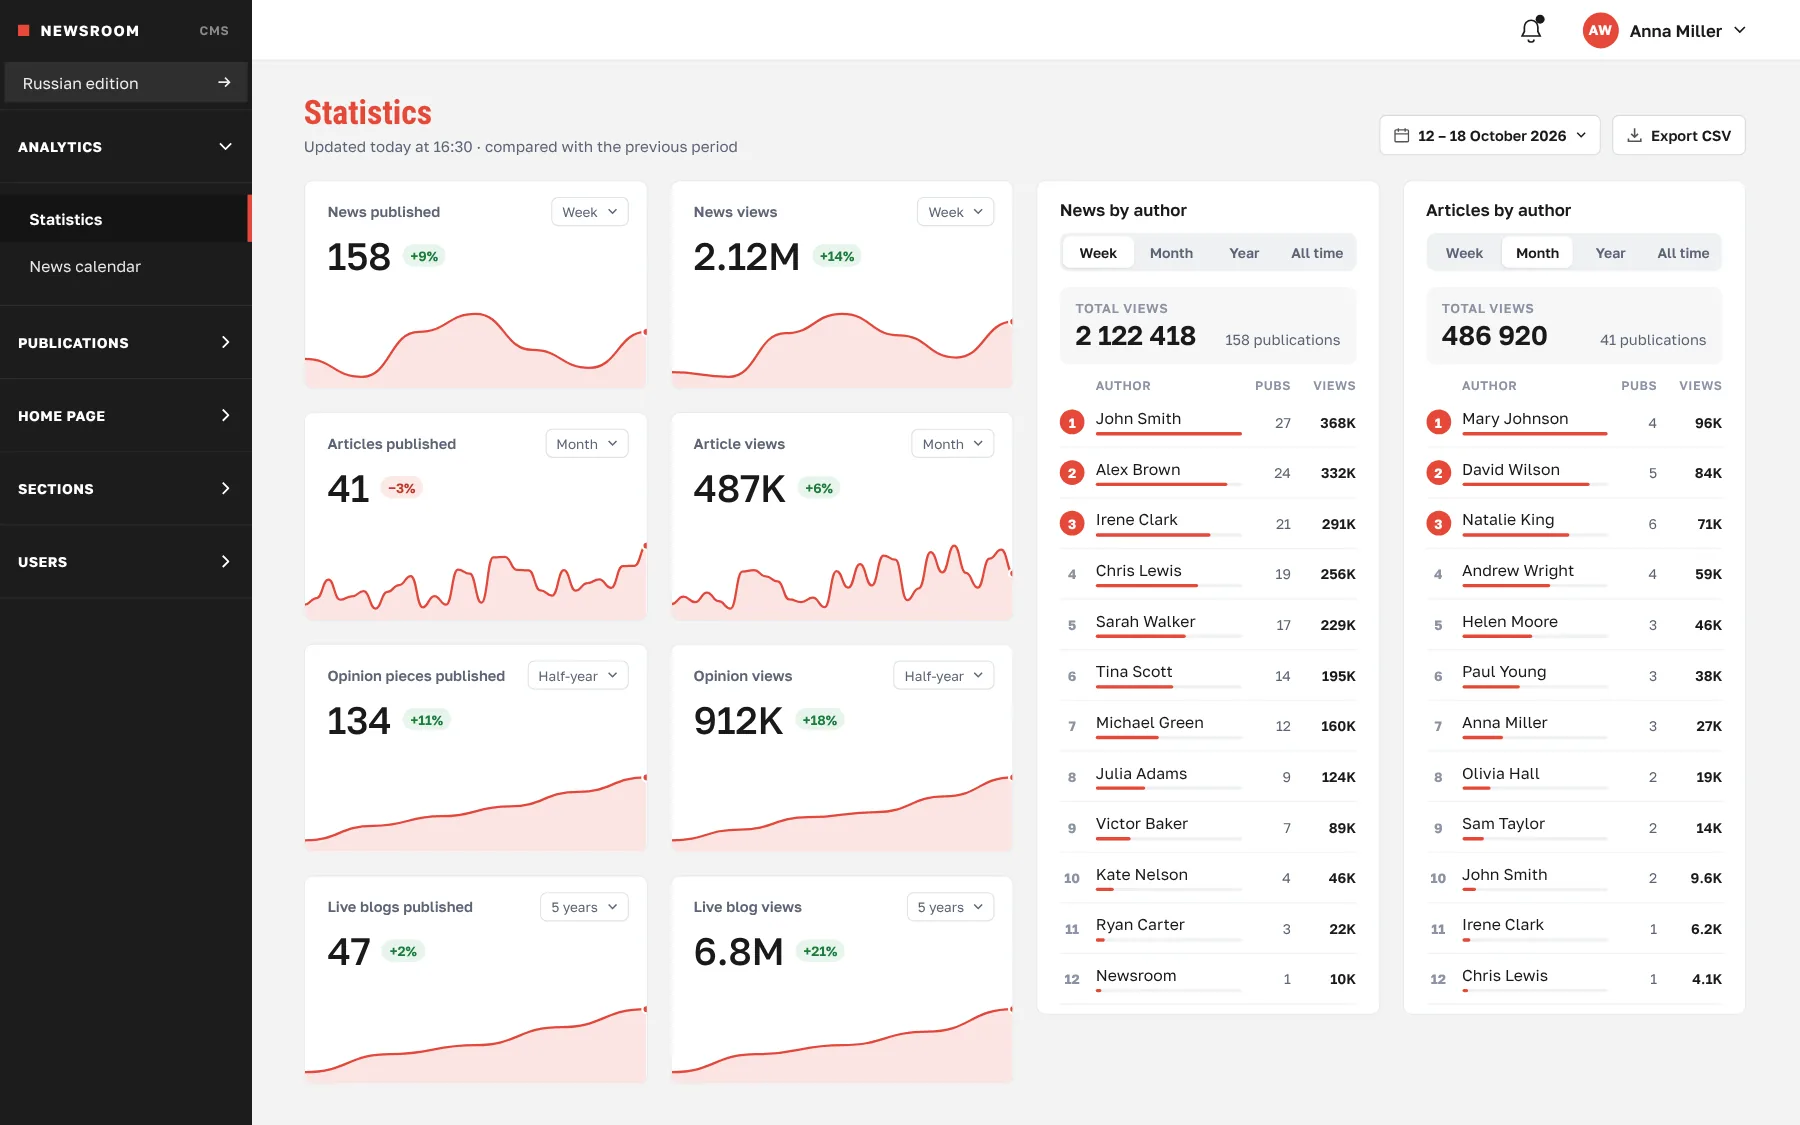Open News calendar in the sidebar

125,266
